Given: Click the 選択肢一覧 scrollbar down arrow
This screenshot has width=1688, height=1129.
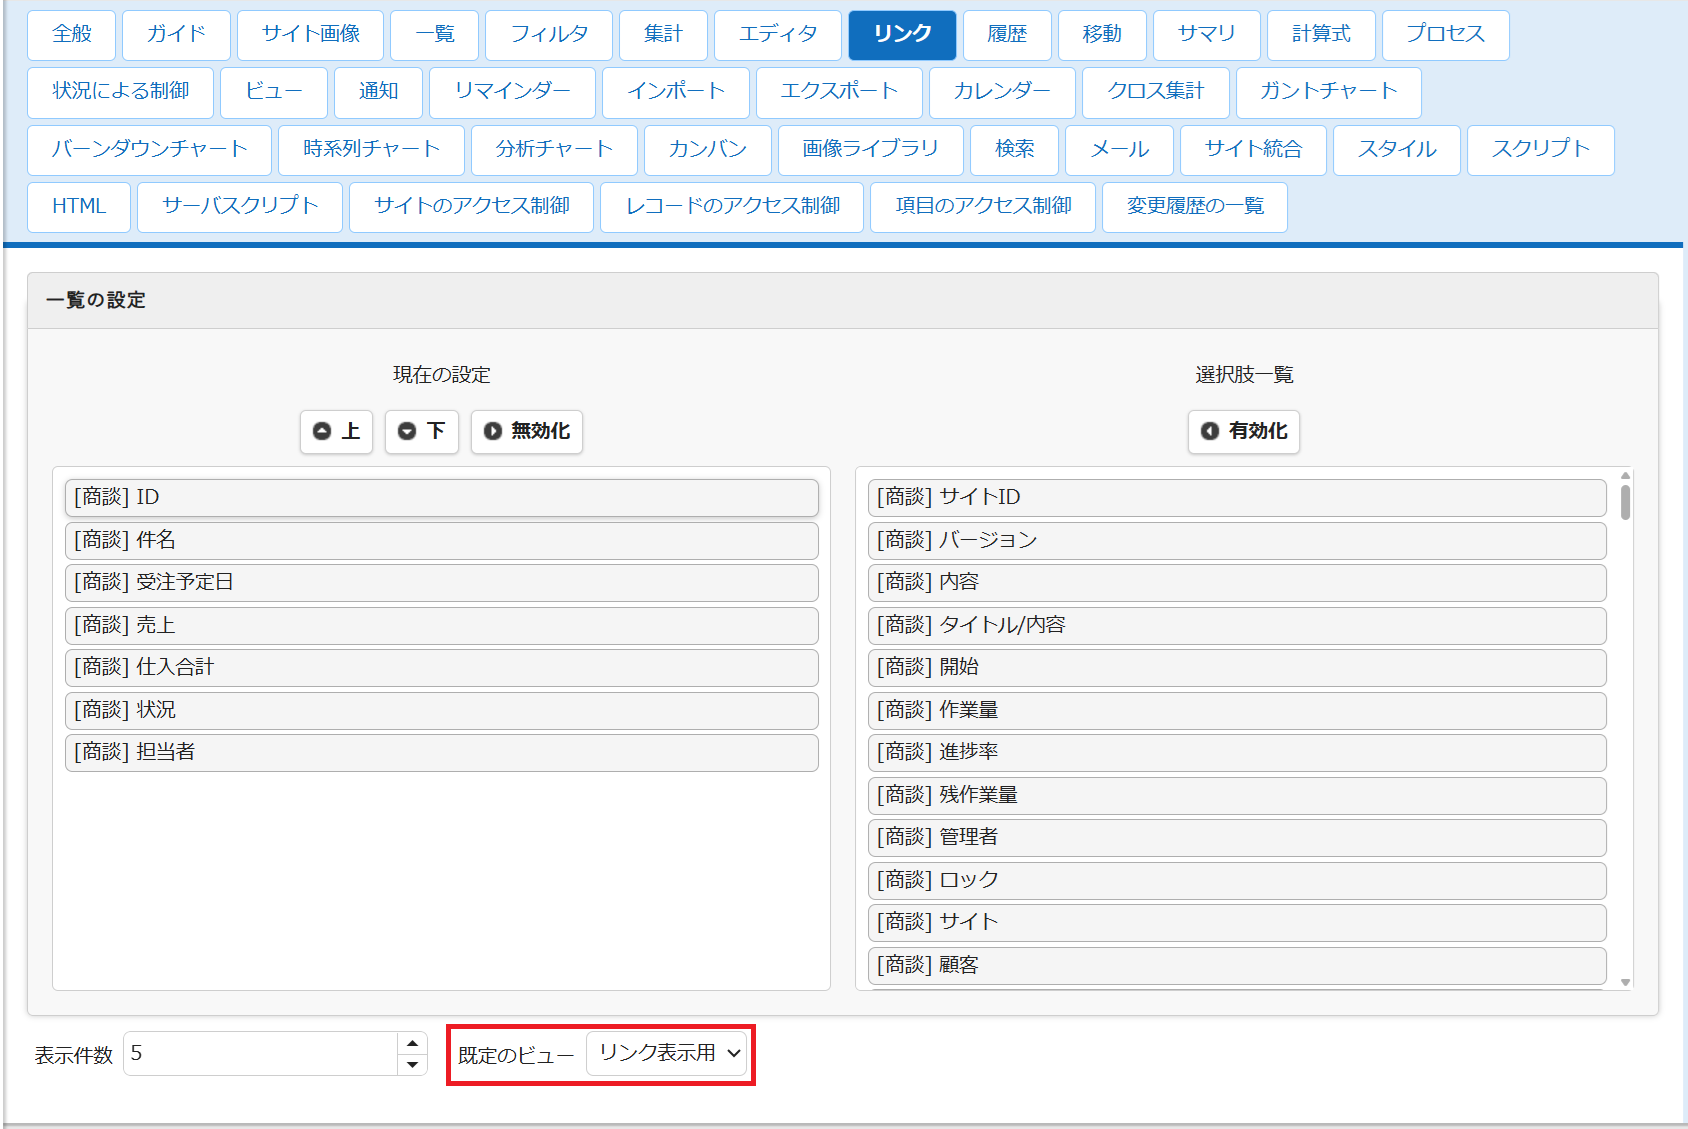Looking at the screenshot, I should click(1625, 982).
